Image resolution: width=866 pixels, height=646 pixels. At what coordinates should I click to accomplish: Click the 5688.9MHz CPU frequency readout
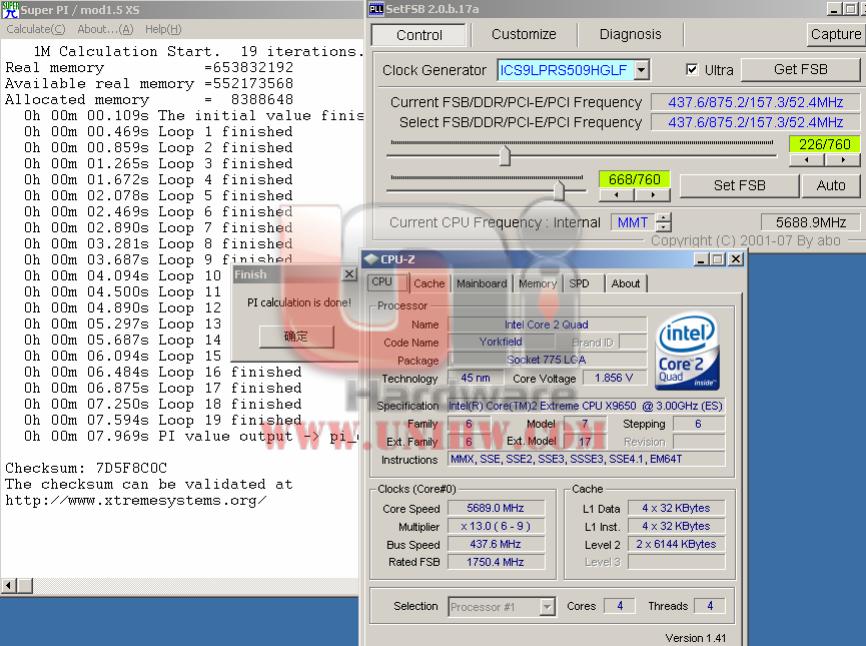[810, 223]
